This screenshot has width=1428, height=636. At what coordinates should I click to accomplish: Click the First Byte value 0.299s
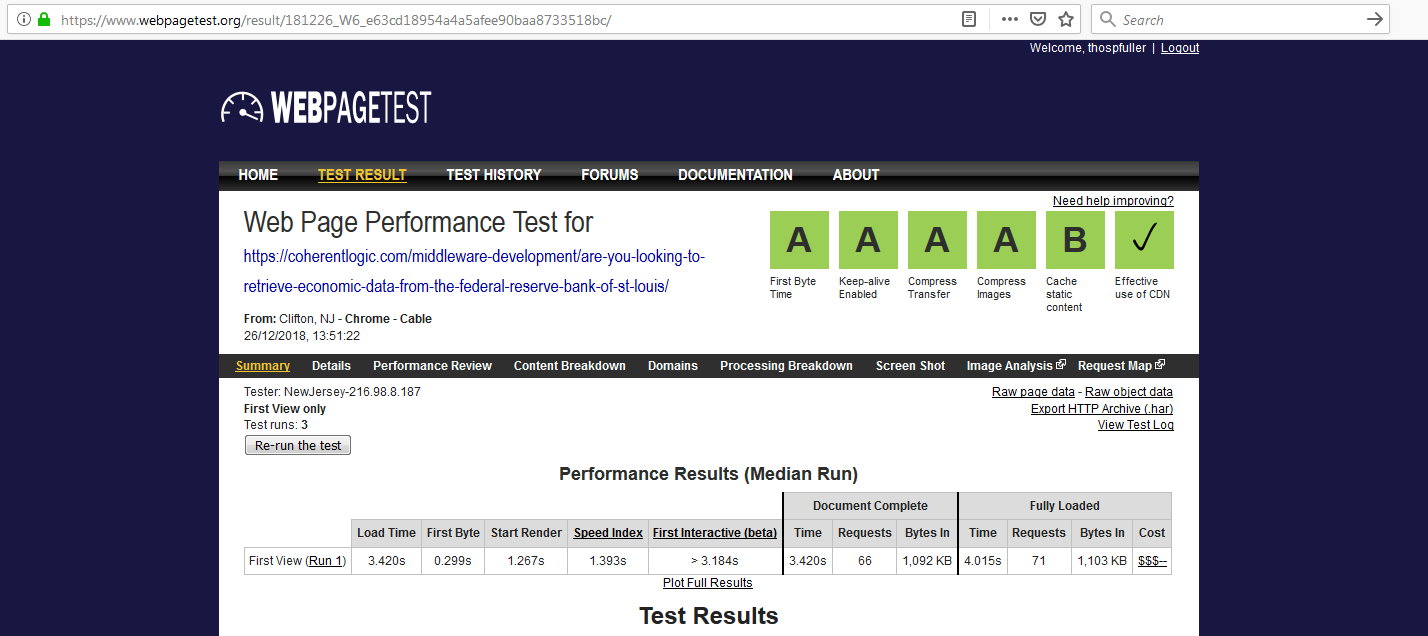(x=453, y=561)
